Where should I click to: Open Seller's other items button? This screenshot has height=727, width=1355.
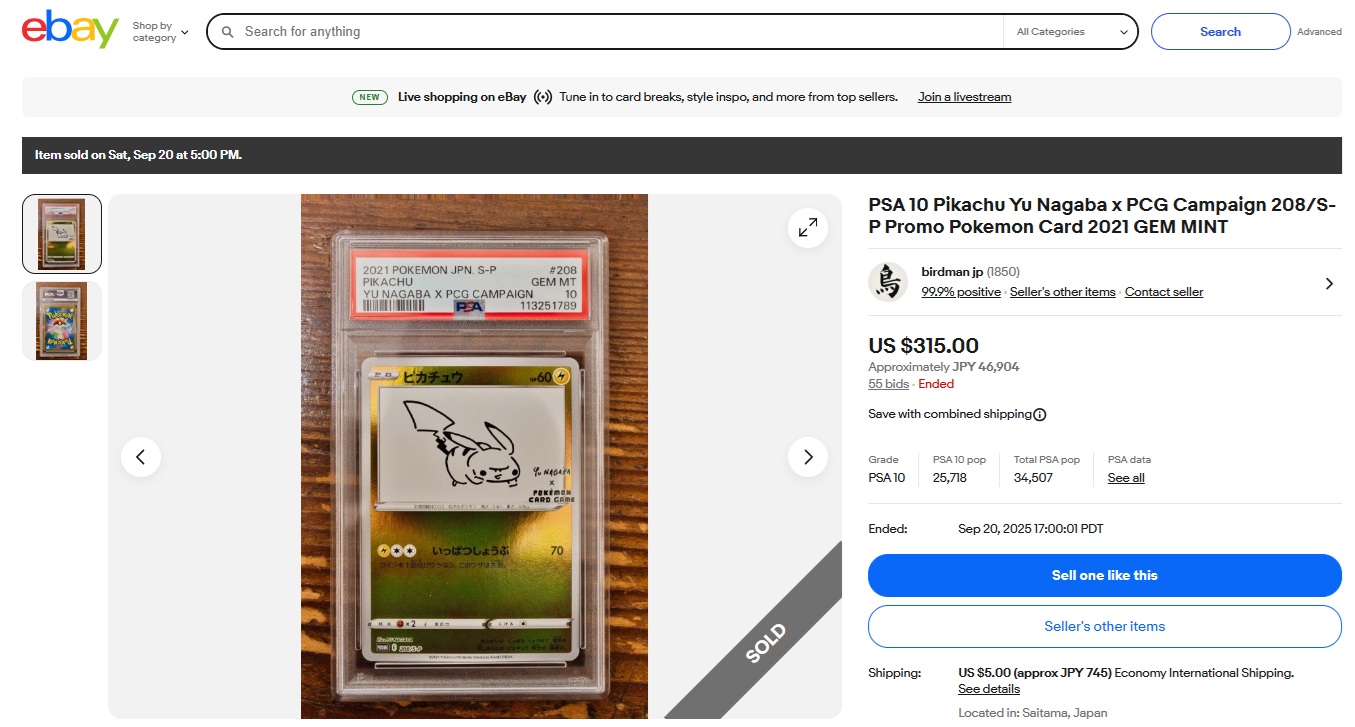(x=1104, y=626)
